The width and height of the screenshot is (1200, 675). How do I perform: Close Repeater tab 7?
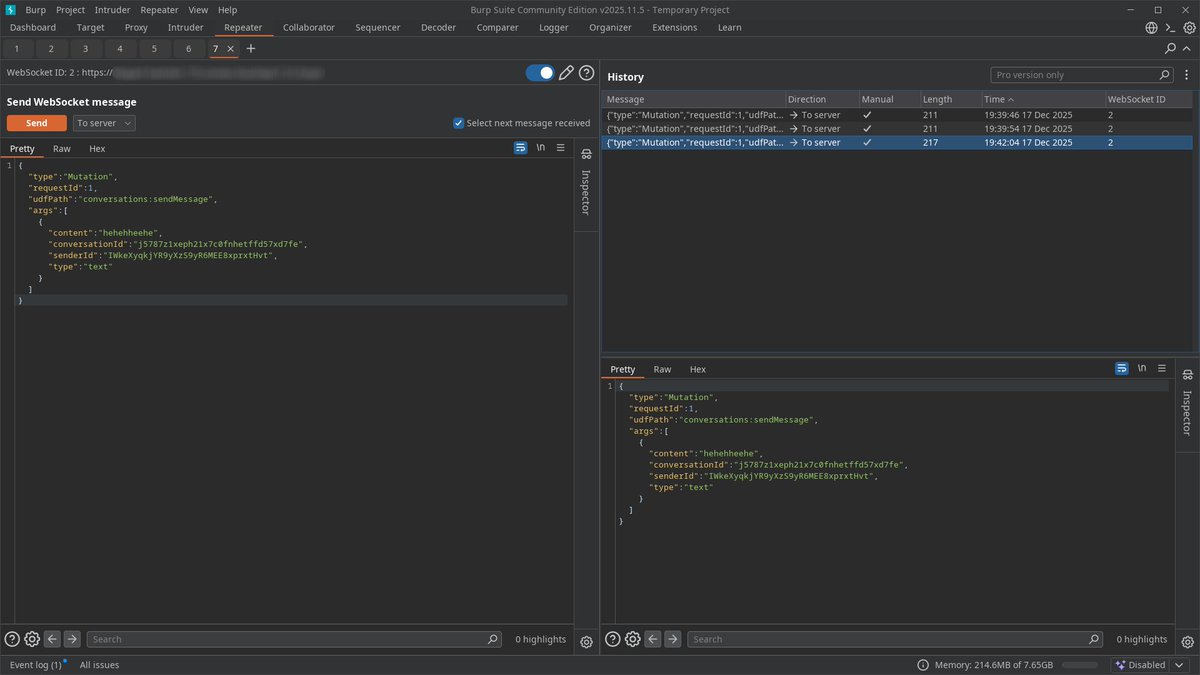[230, 48]
